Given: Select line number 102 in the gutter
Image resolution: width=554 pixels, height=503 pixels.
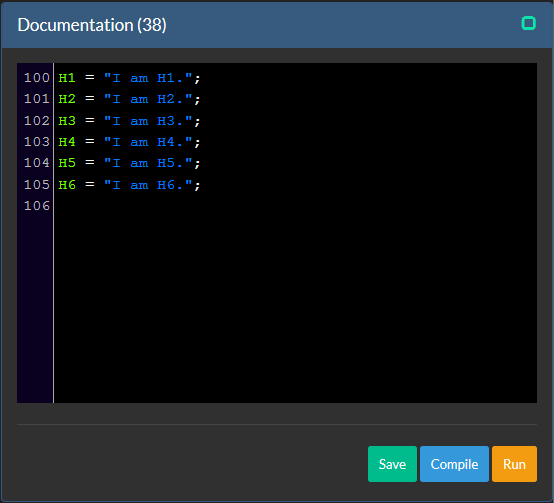Looking at the screenshot, I should pyautogui.click(x=37, y=121).
